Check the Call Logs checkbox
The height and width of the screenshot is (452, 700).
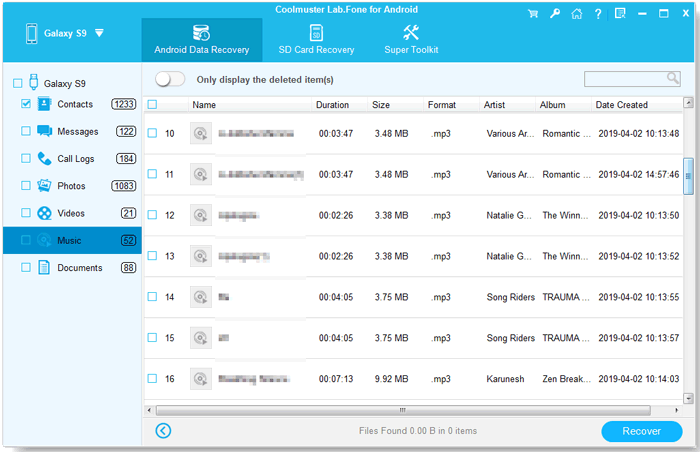26,158
